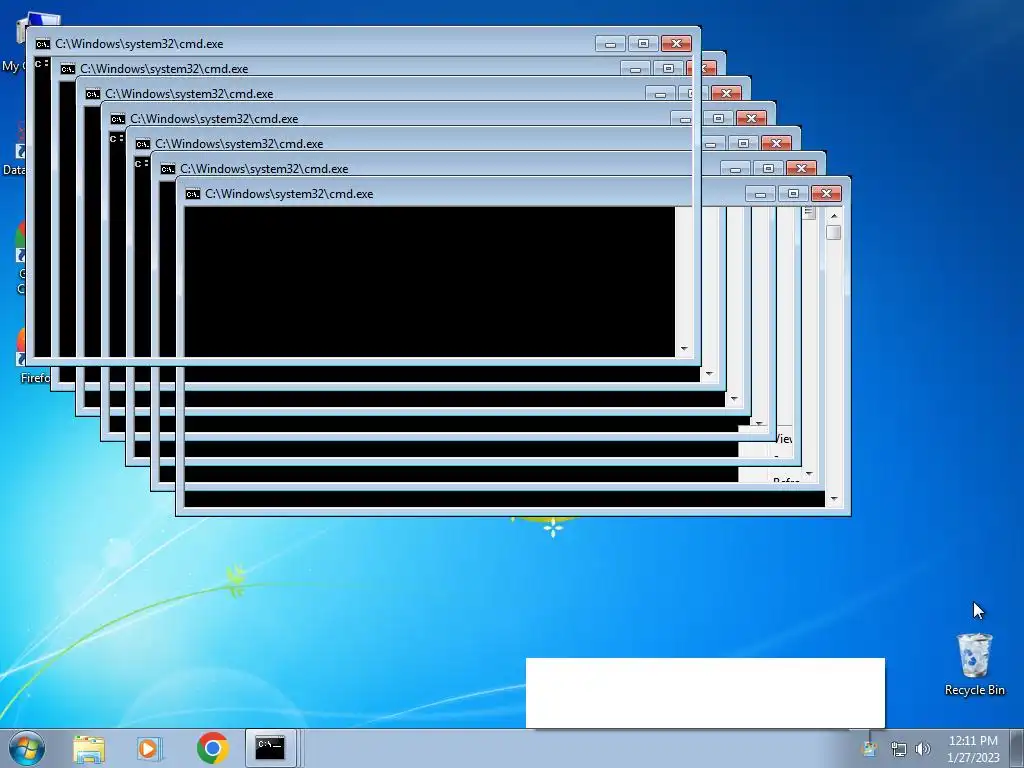Open the volume speaker icon in the tray
This screenshot has height=768, width=1024.
coord(922,749)
